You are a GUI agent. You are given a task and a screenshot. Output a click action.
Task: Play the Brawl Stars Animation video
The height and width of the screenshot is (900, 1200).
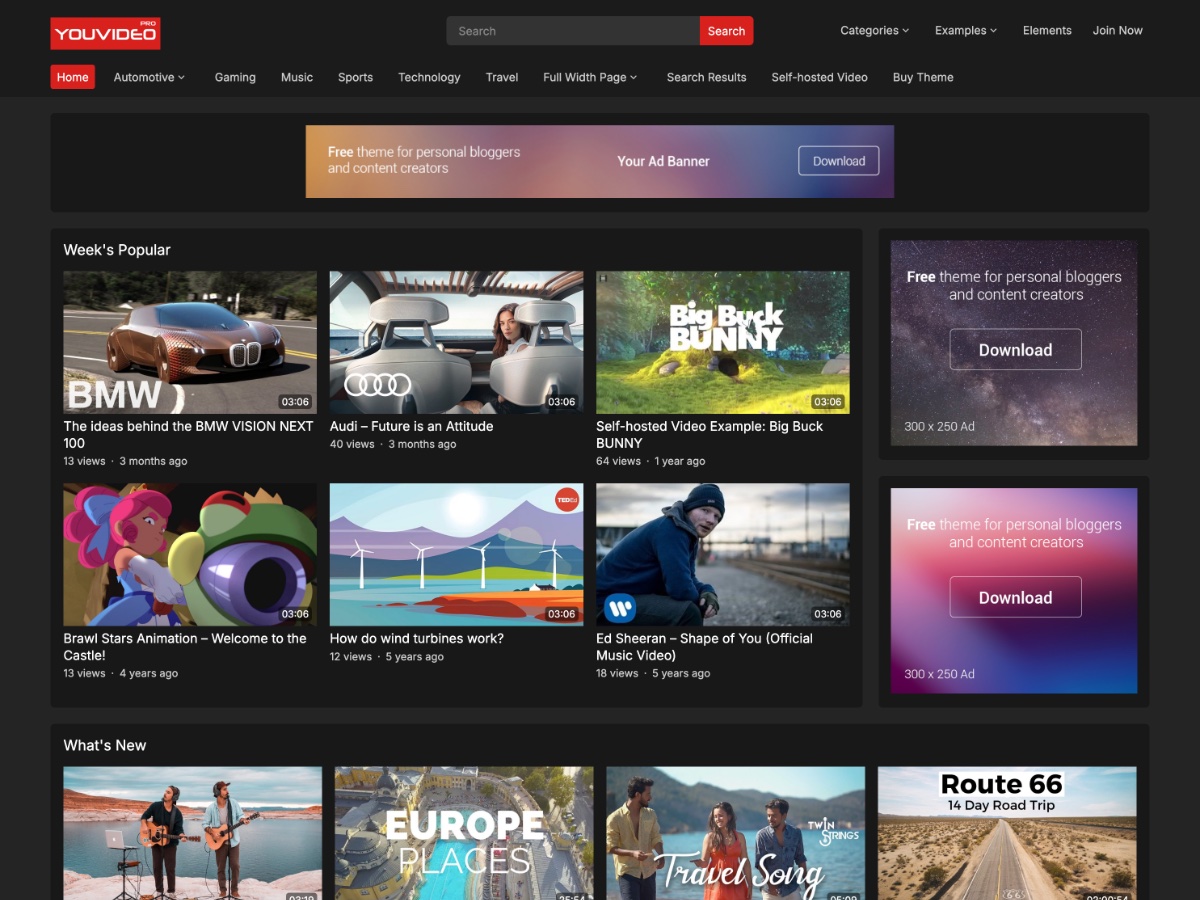tap(189, 553)
